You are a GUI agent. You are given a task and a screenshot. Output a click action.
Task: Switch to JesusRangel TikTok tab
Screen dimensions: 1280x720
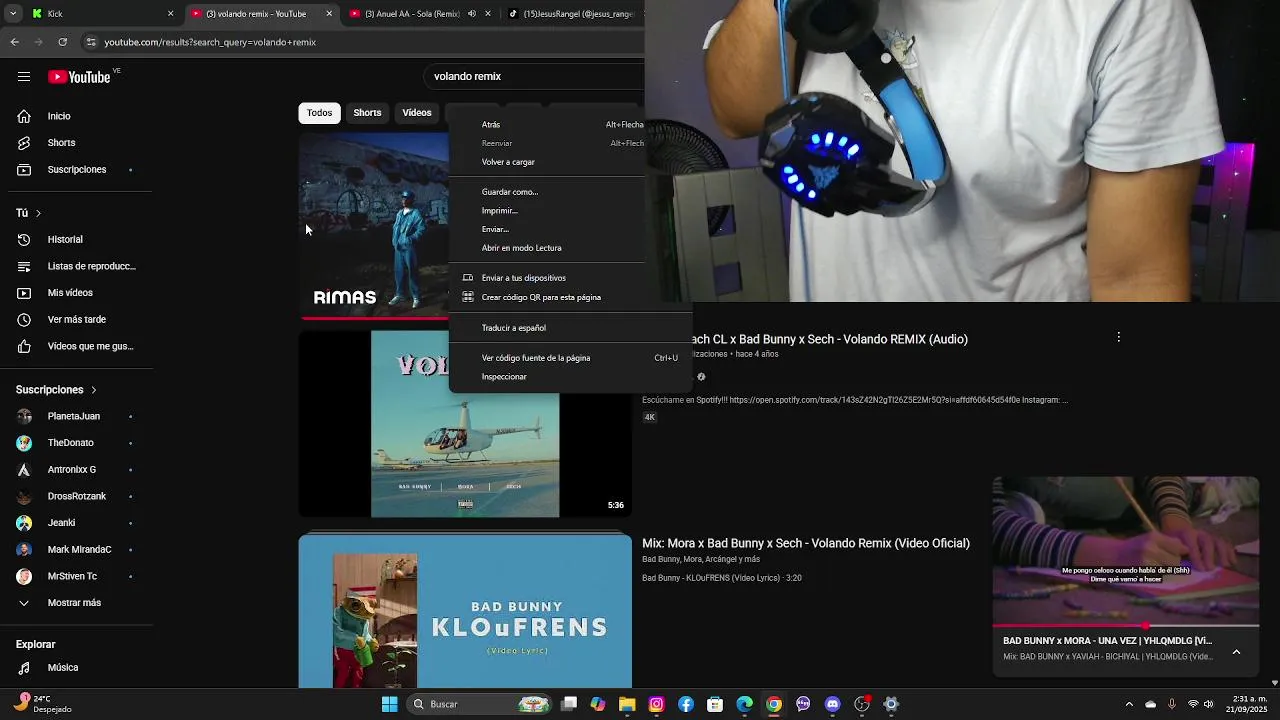[574, 14]
